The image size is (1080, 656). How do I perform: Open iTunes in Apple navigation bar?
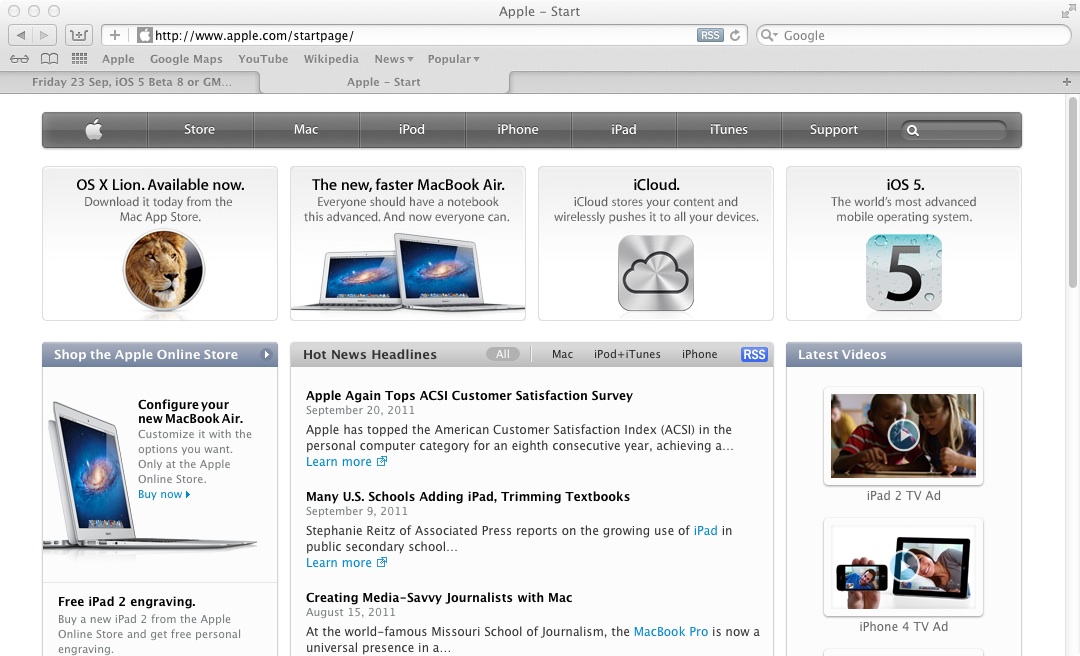(x=728, y=130)
